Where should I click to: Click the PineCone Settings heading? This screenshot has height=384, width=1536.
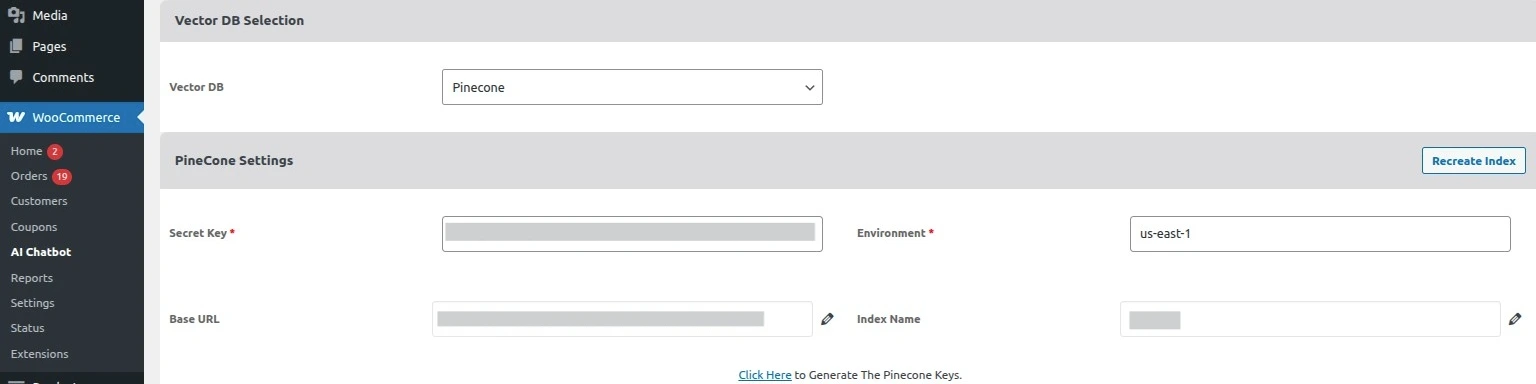[234, 160]
